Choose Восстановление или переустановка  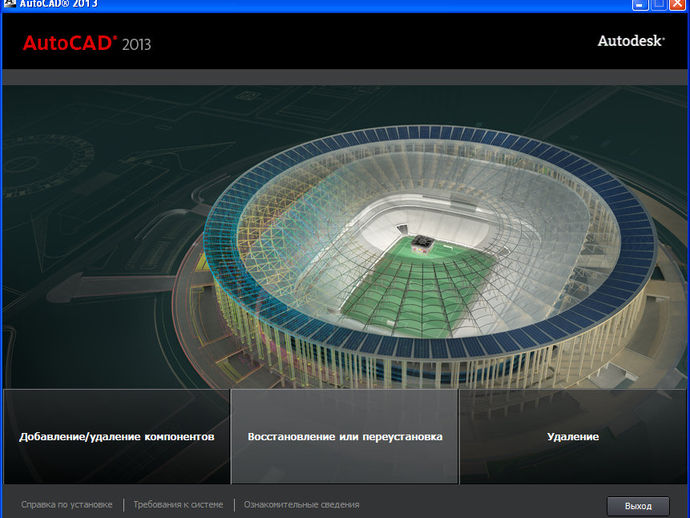click(345, 437)
